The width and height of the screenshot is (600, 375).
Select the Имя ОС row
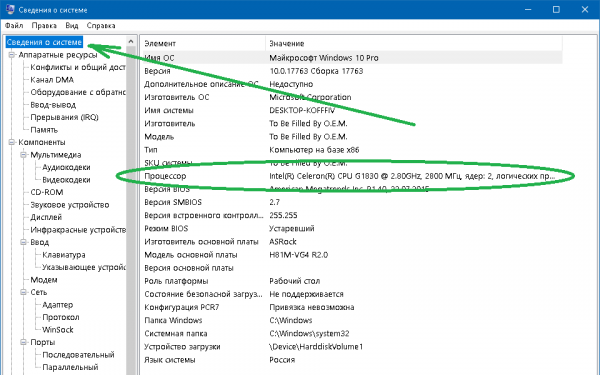click(352, 58)
